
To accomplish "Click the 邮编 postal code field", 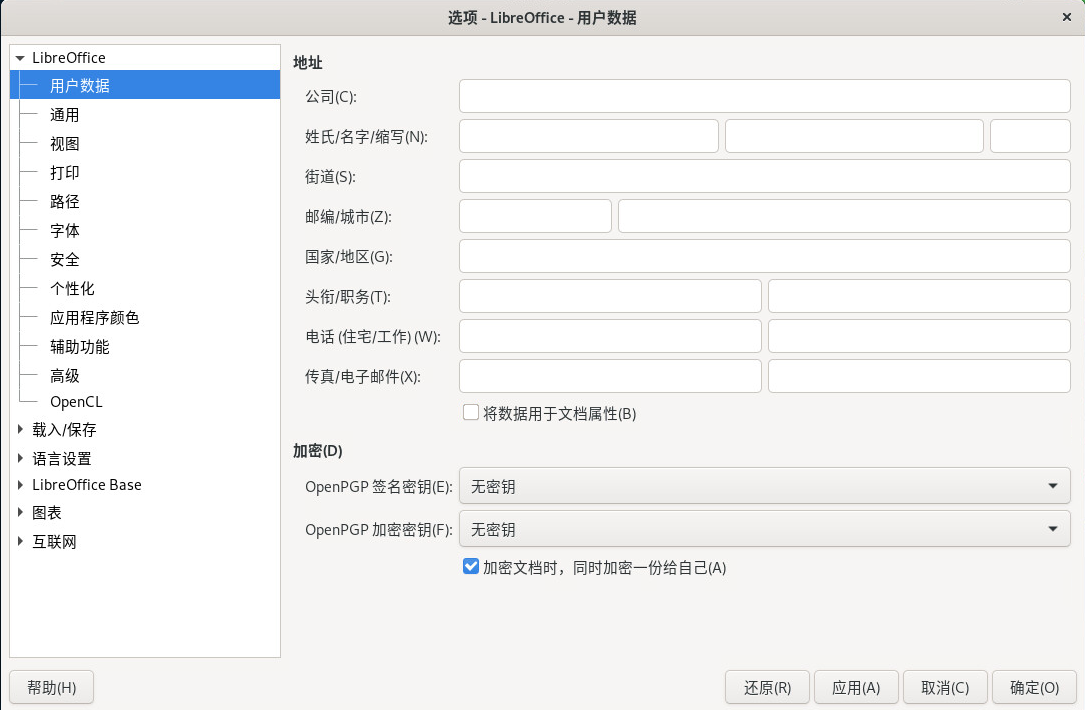I will coord(535,217).
